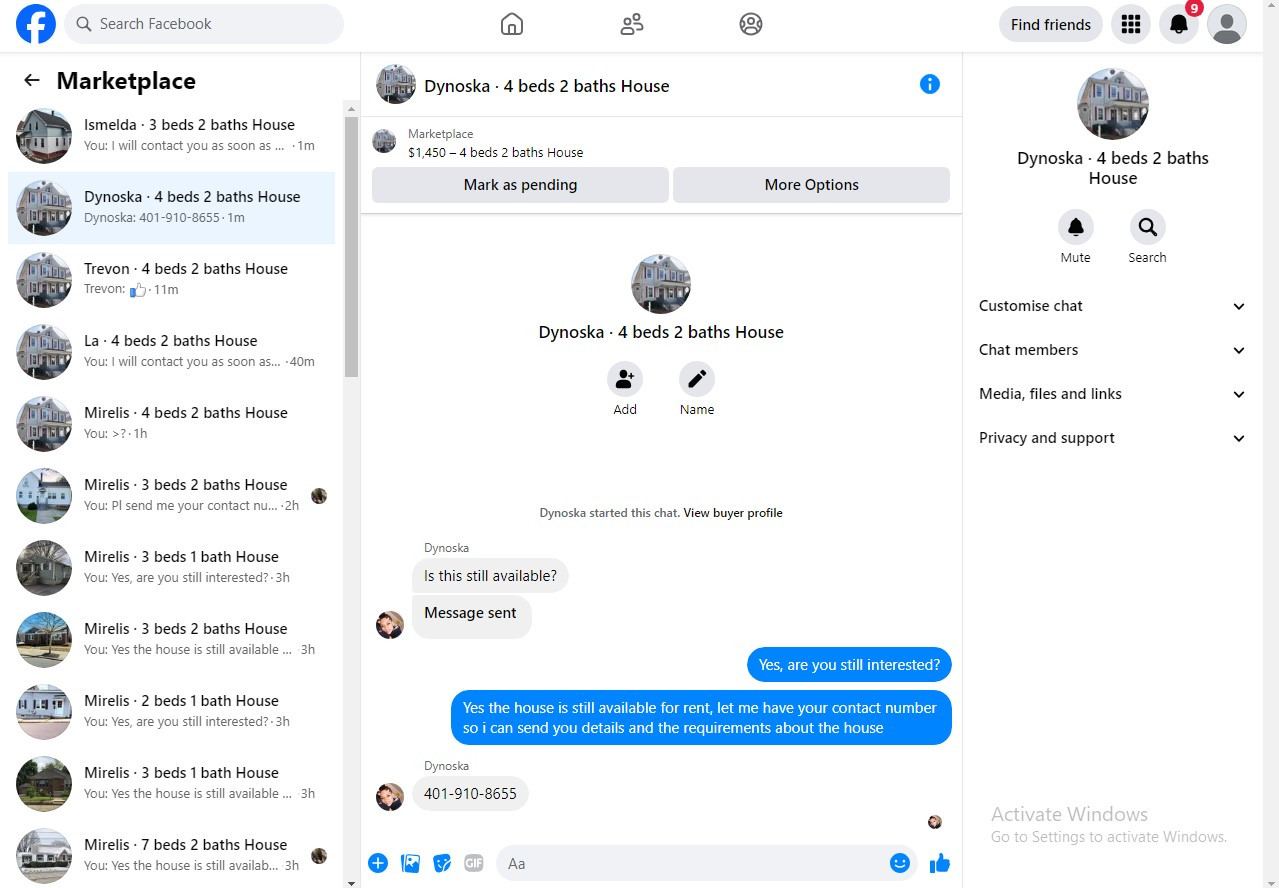Open the Groups icon in top navigation

[751, 24]
